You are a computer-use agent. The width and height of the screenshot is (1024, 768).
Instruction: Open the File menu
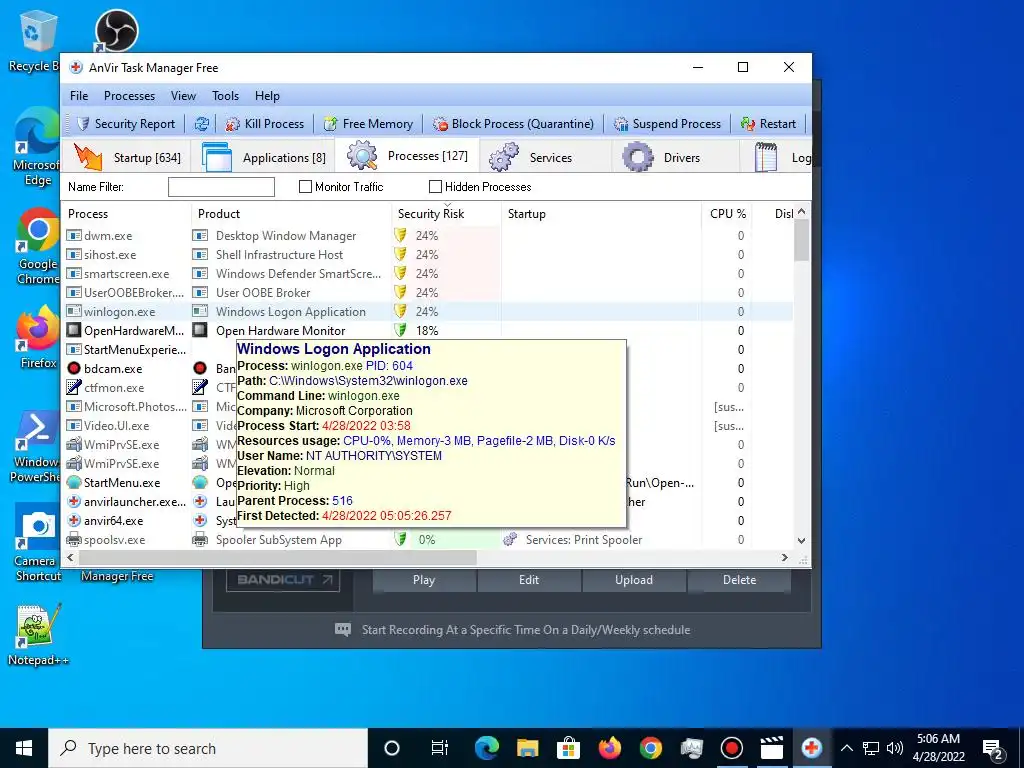pos(79,95)
